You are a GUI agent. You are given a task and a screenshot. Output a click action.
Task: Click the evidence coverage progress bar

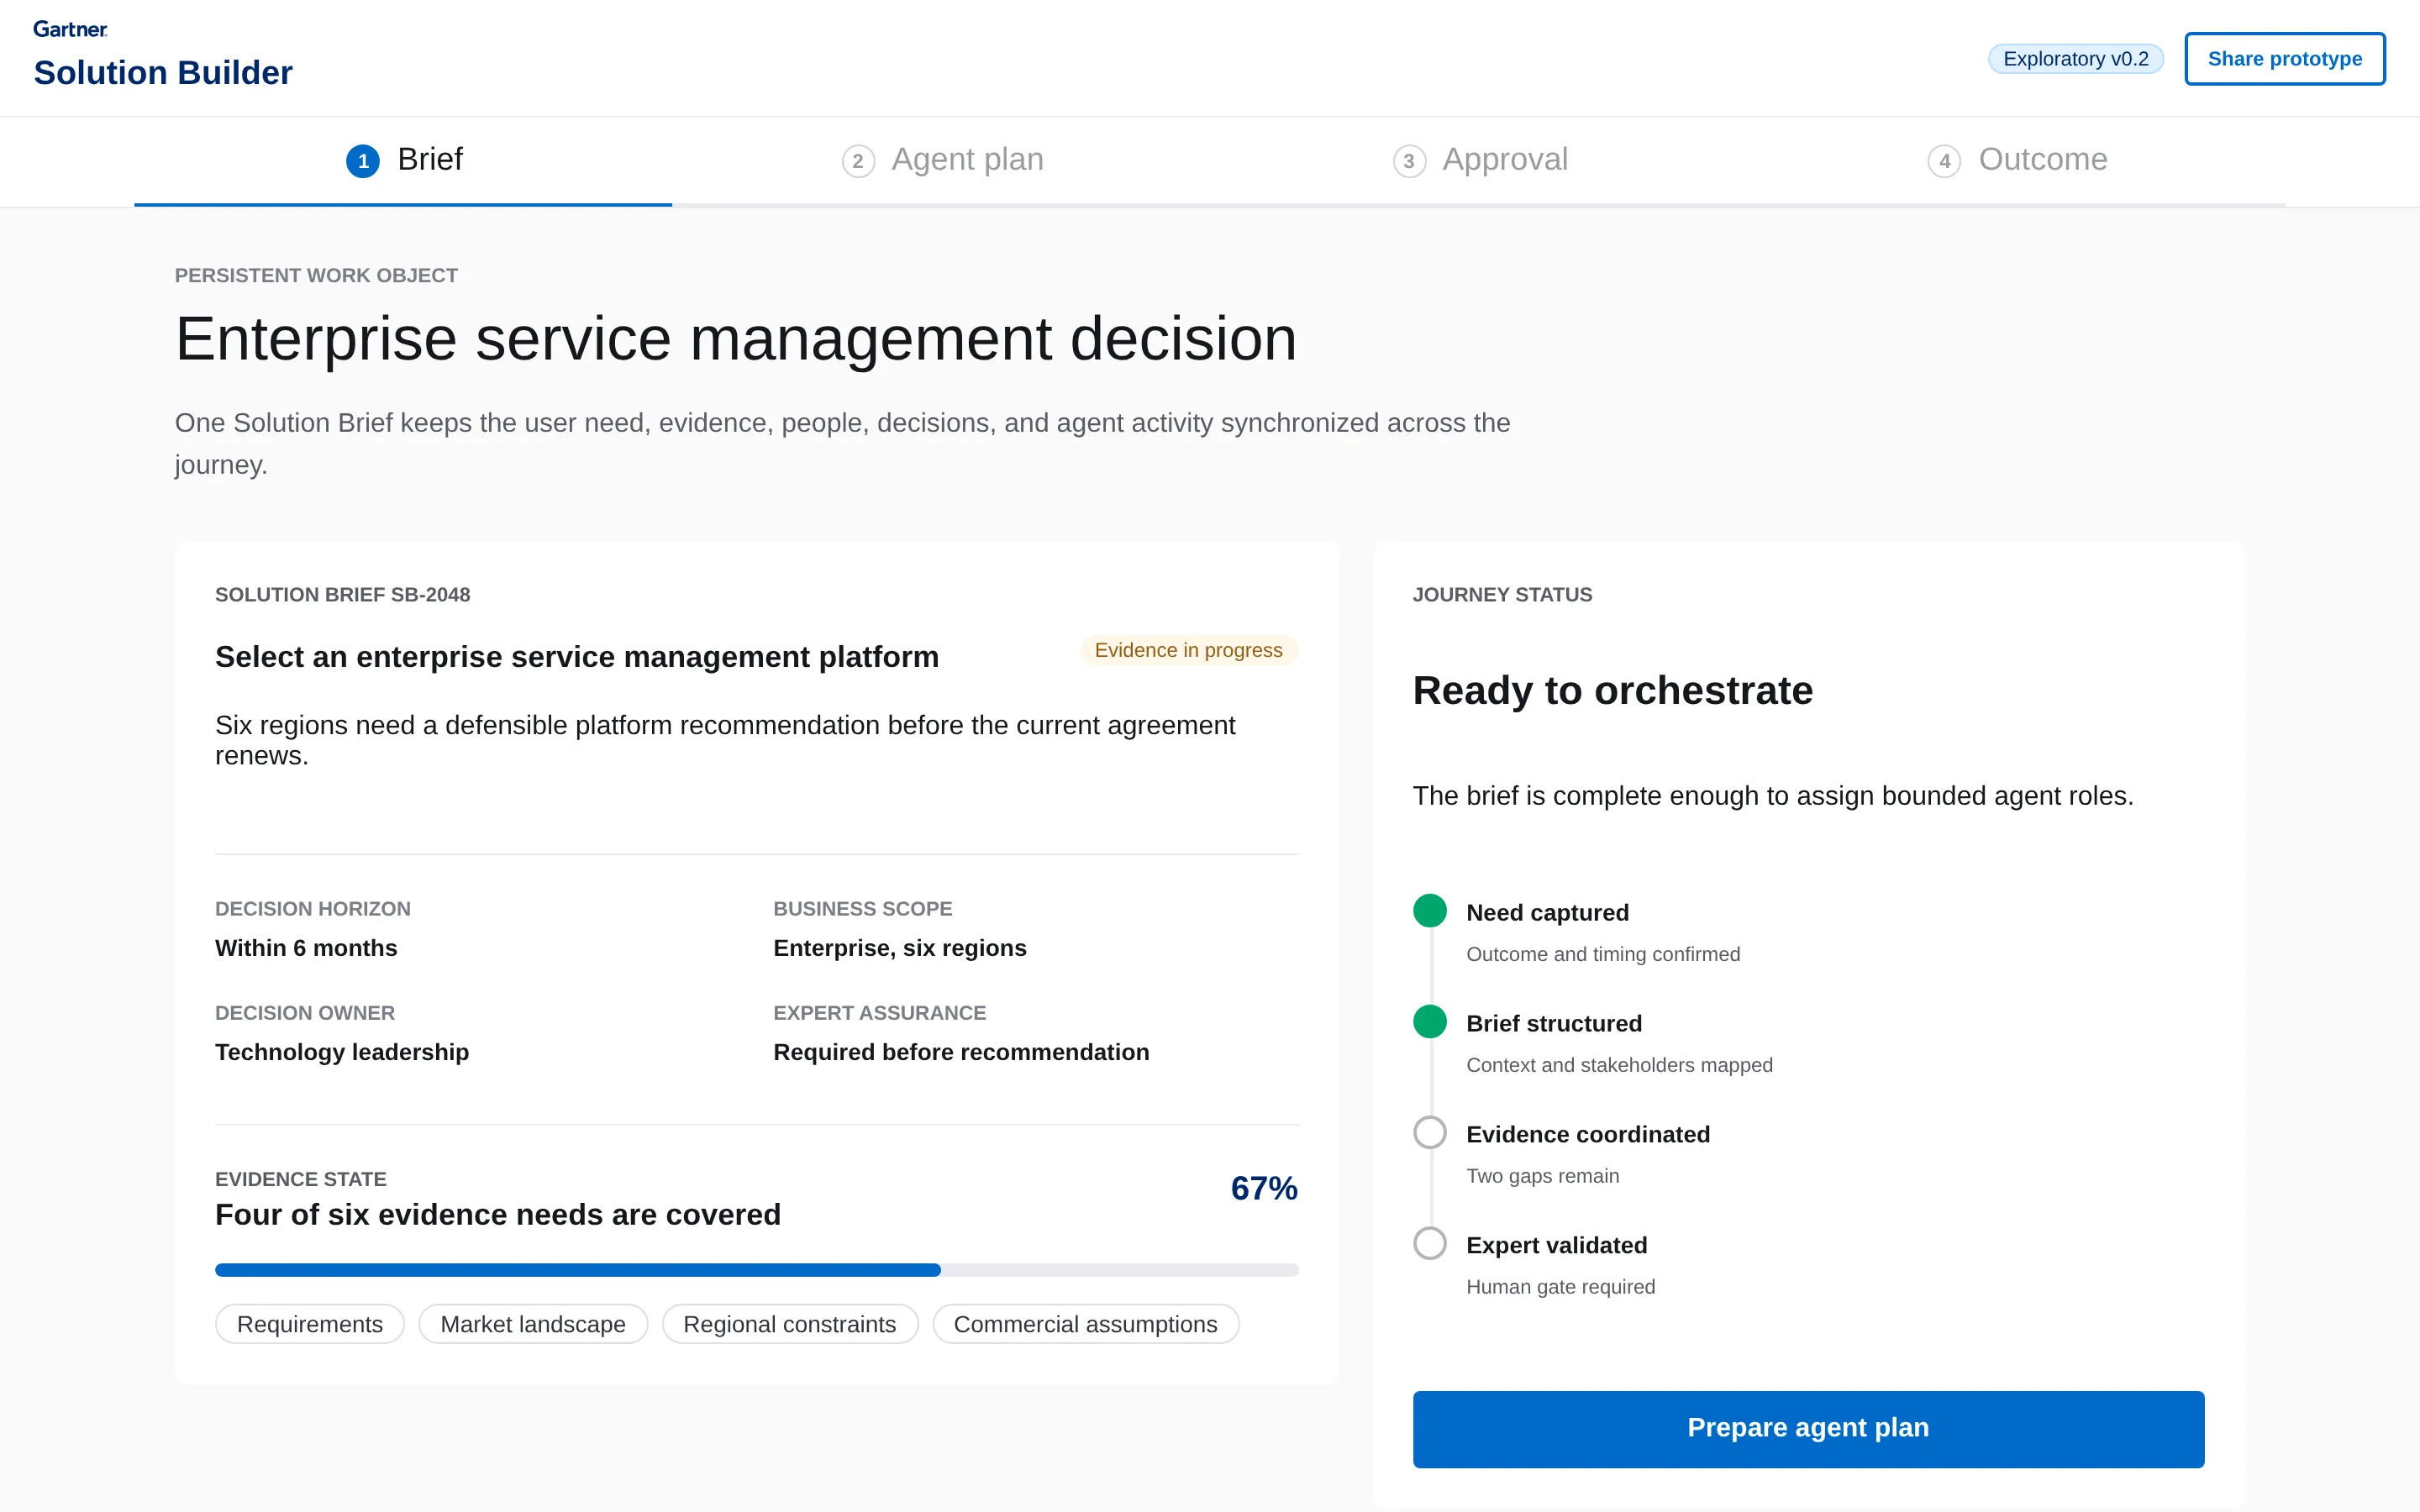(x=757, y=1270)
